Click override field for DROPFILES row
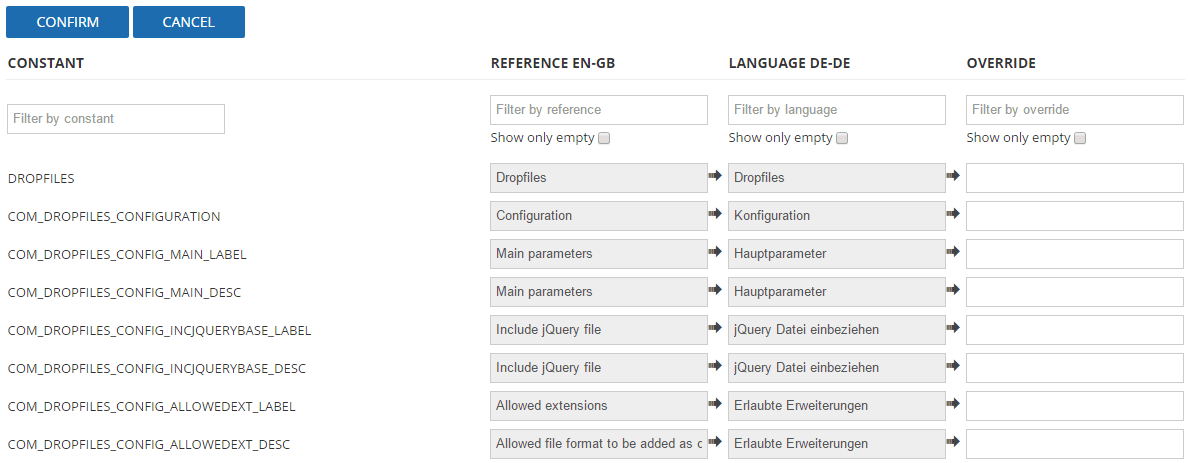1188x463 pixels. coord(1074,178)
